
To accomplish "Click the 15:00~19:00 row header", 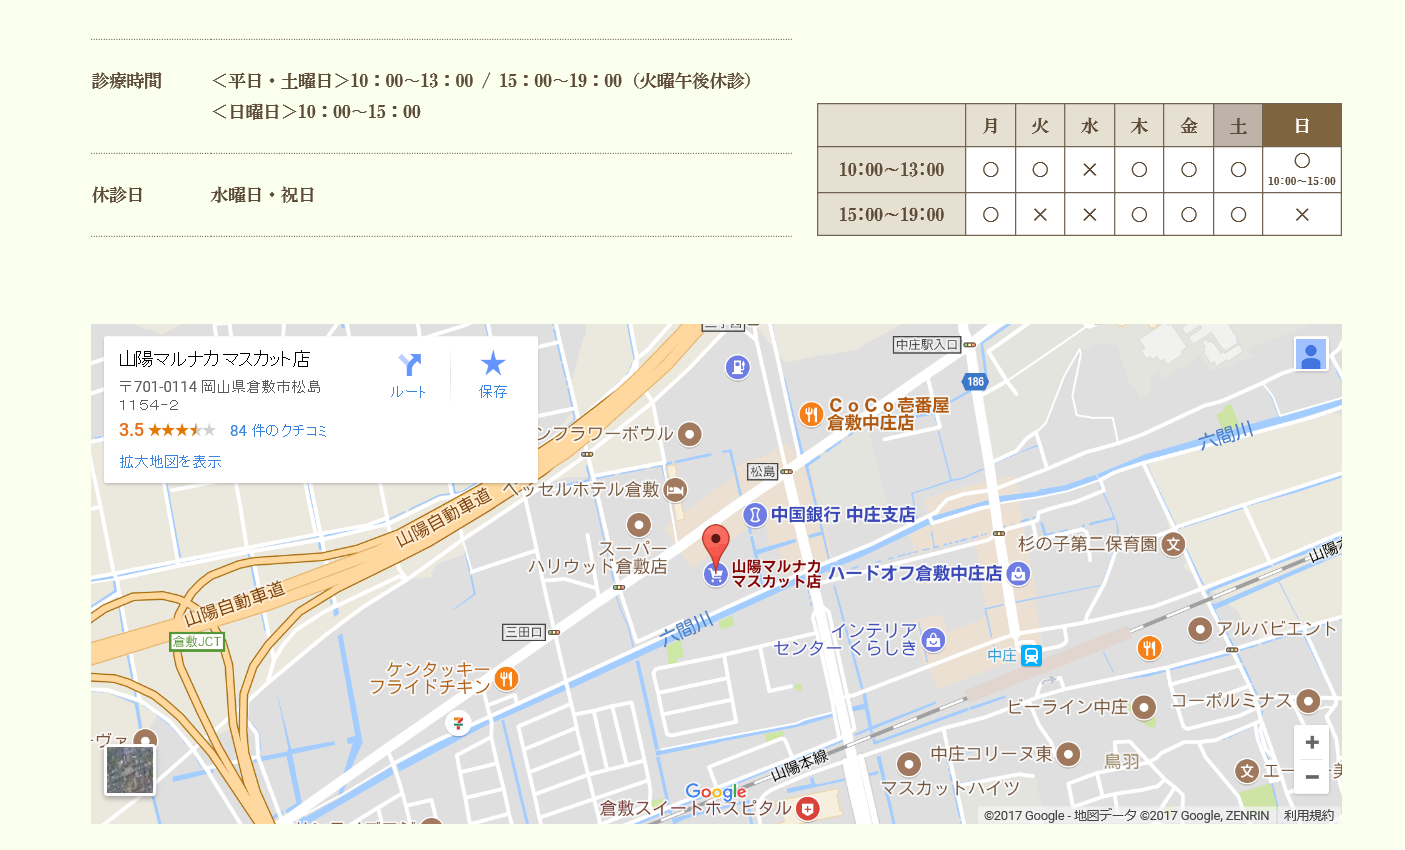I will pyautogui.click(x=892, y=214).
